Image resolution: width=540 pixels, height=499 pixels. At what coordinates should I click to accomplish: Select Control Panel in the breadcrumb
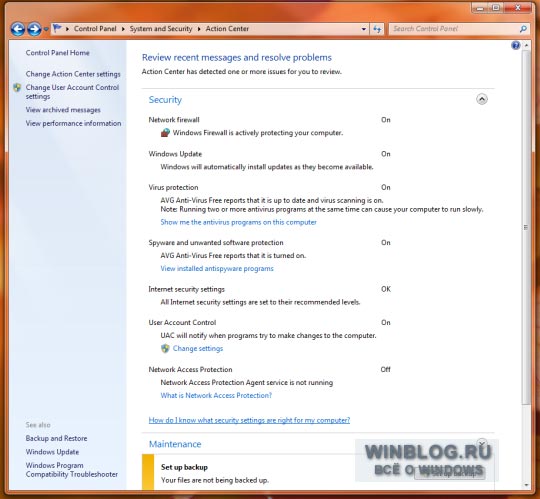coord(95,29)
